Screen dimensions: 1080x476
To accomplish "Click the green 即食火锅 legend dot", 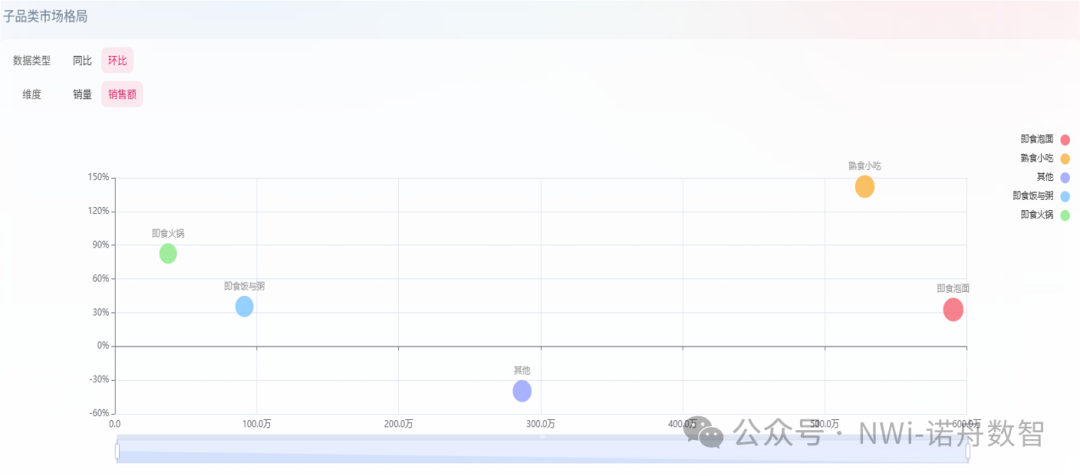I will click(1065, 215).
